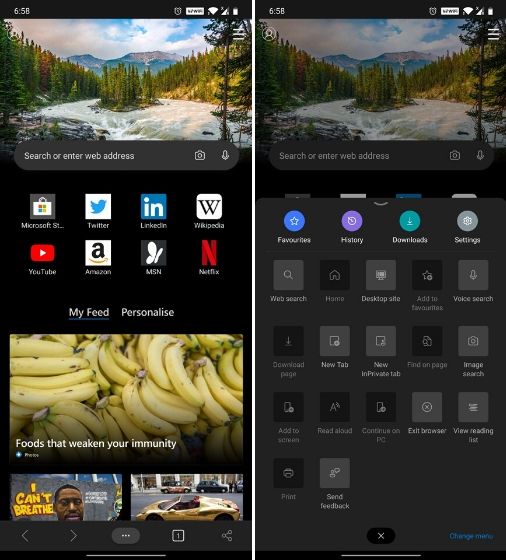Select Find on page option
Viewport: 506px width, 560px height.
tap(427, 347)
